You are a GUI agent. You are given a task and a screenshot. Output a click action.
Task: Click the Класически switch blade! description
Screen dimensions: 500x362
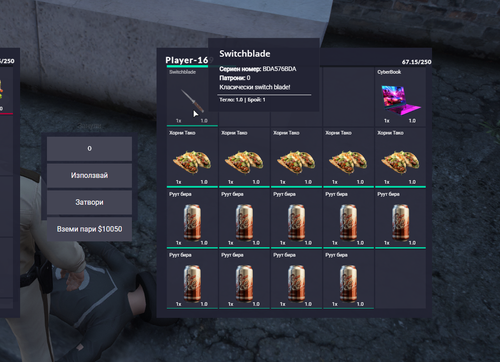click(255, 87)
